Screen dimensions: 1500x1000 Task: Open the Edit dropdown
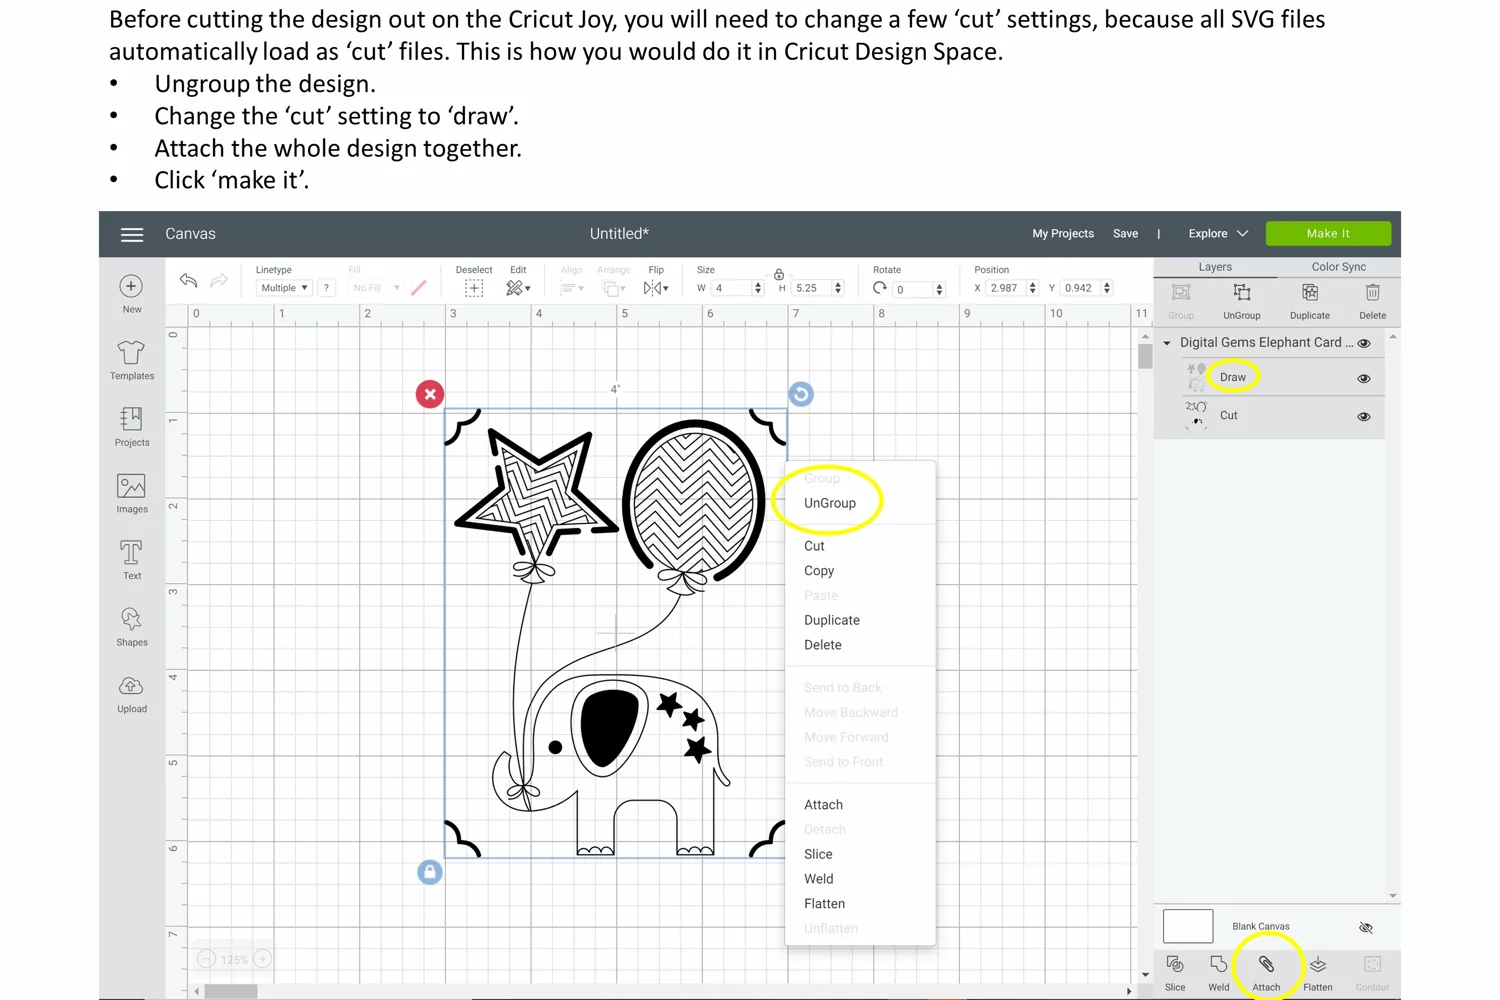point(518,288)
